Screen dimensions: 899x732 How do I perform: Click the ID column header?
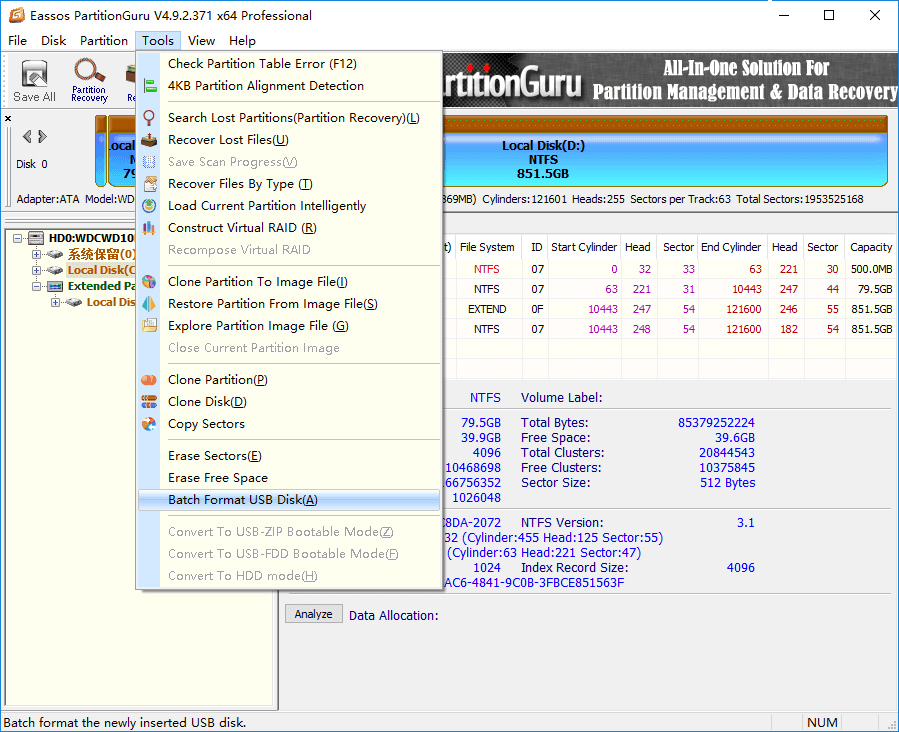pyautogui.click(x=537, y=247)
